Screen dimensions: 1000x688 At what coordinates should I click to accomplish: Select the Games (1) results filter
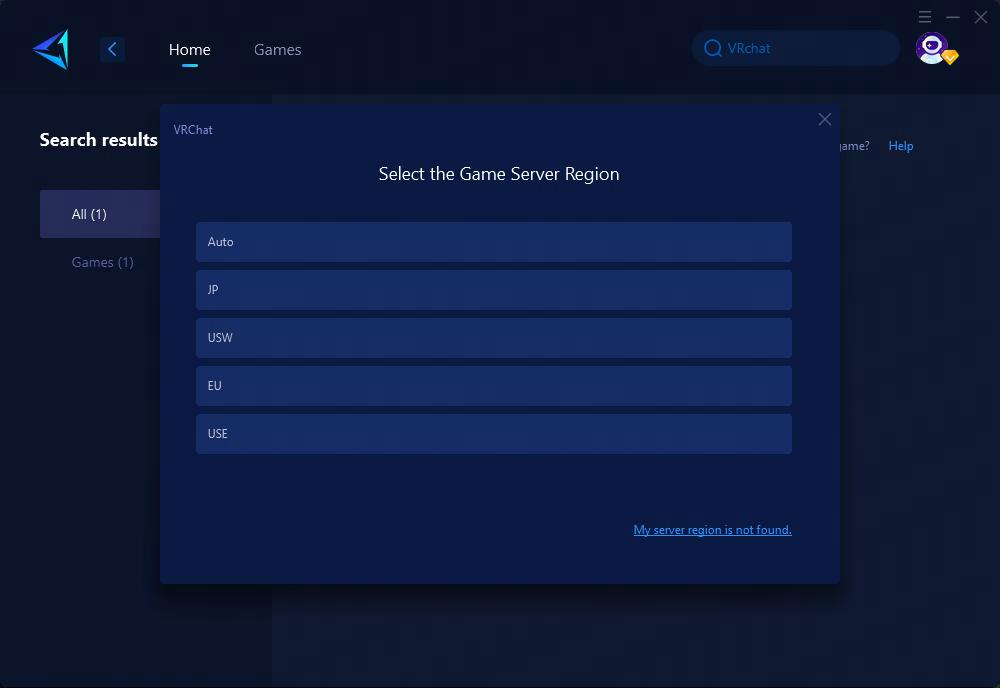coord(102,262)
